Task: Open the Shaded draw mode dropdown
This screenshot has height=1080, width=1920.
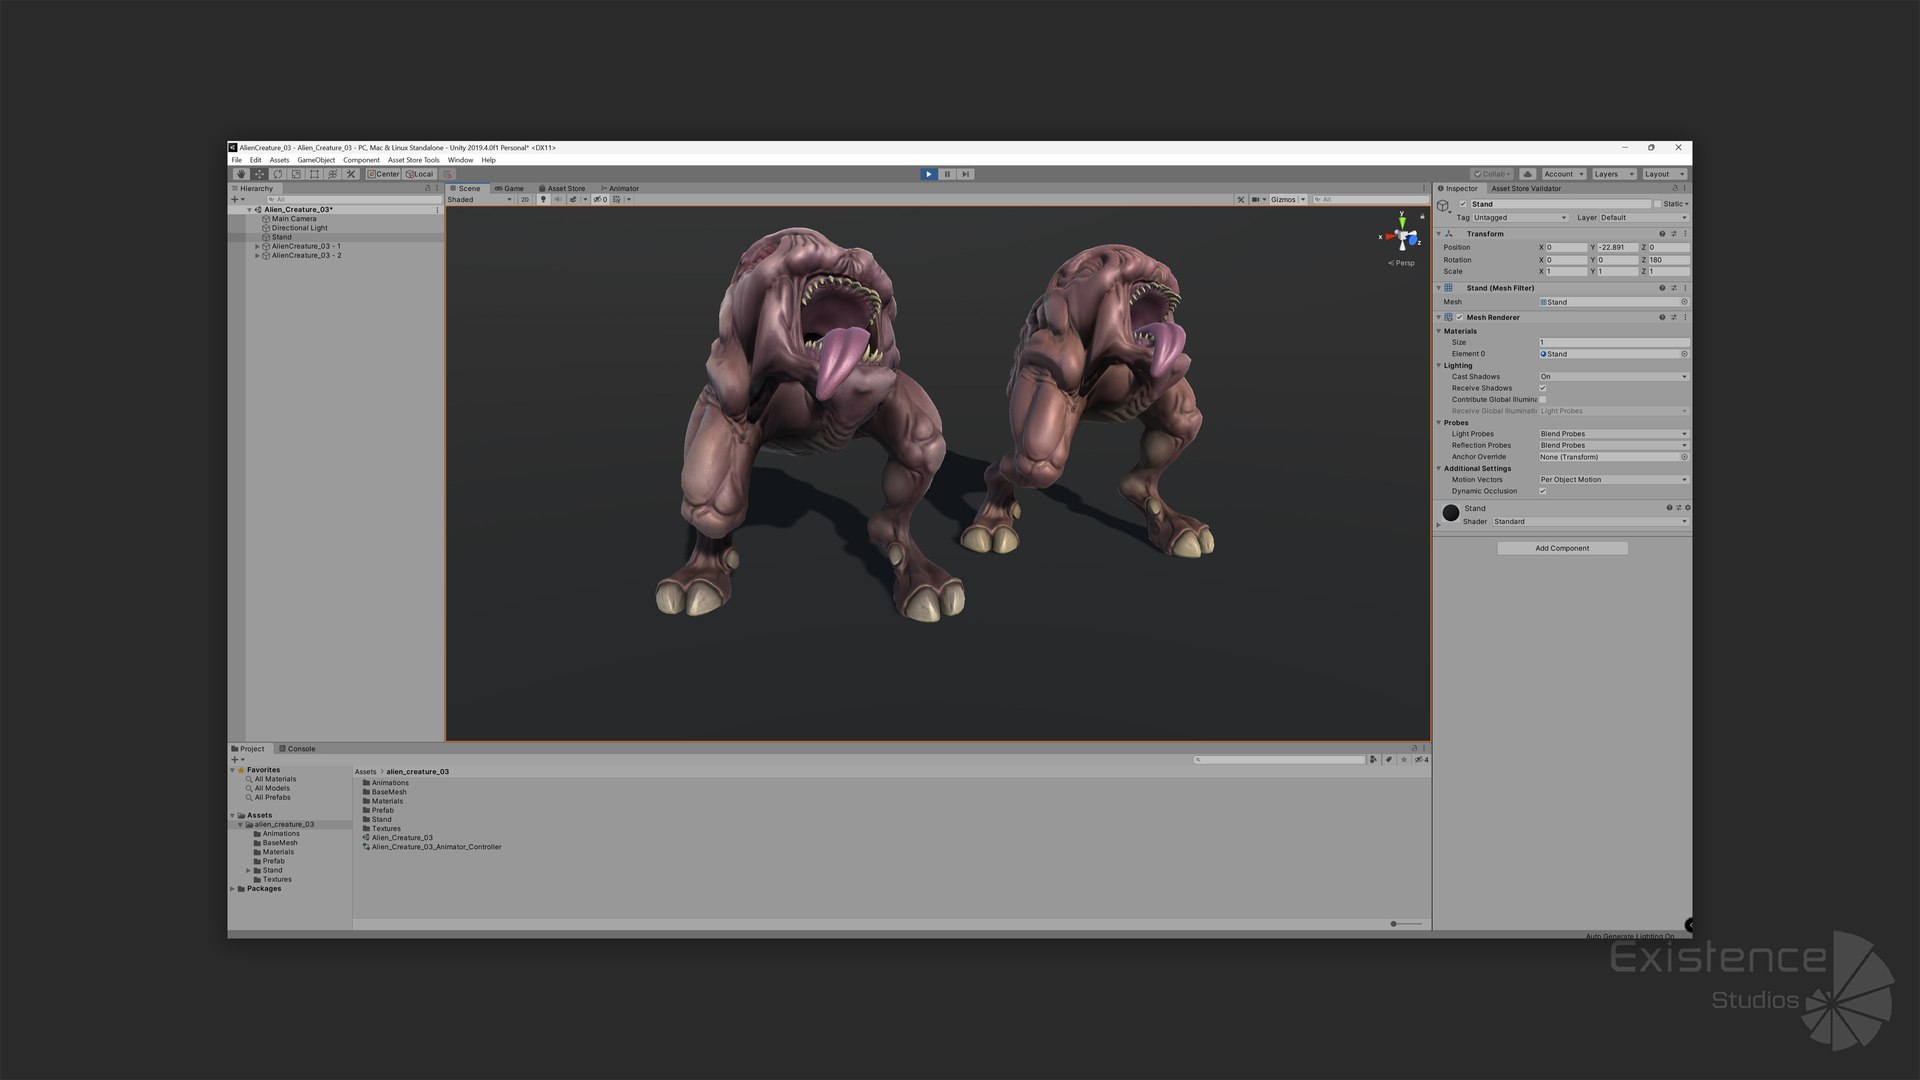Action: click(x=480, y=199)
